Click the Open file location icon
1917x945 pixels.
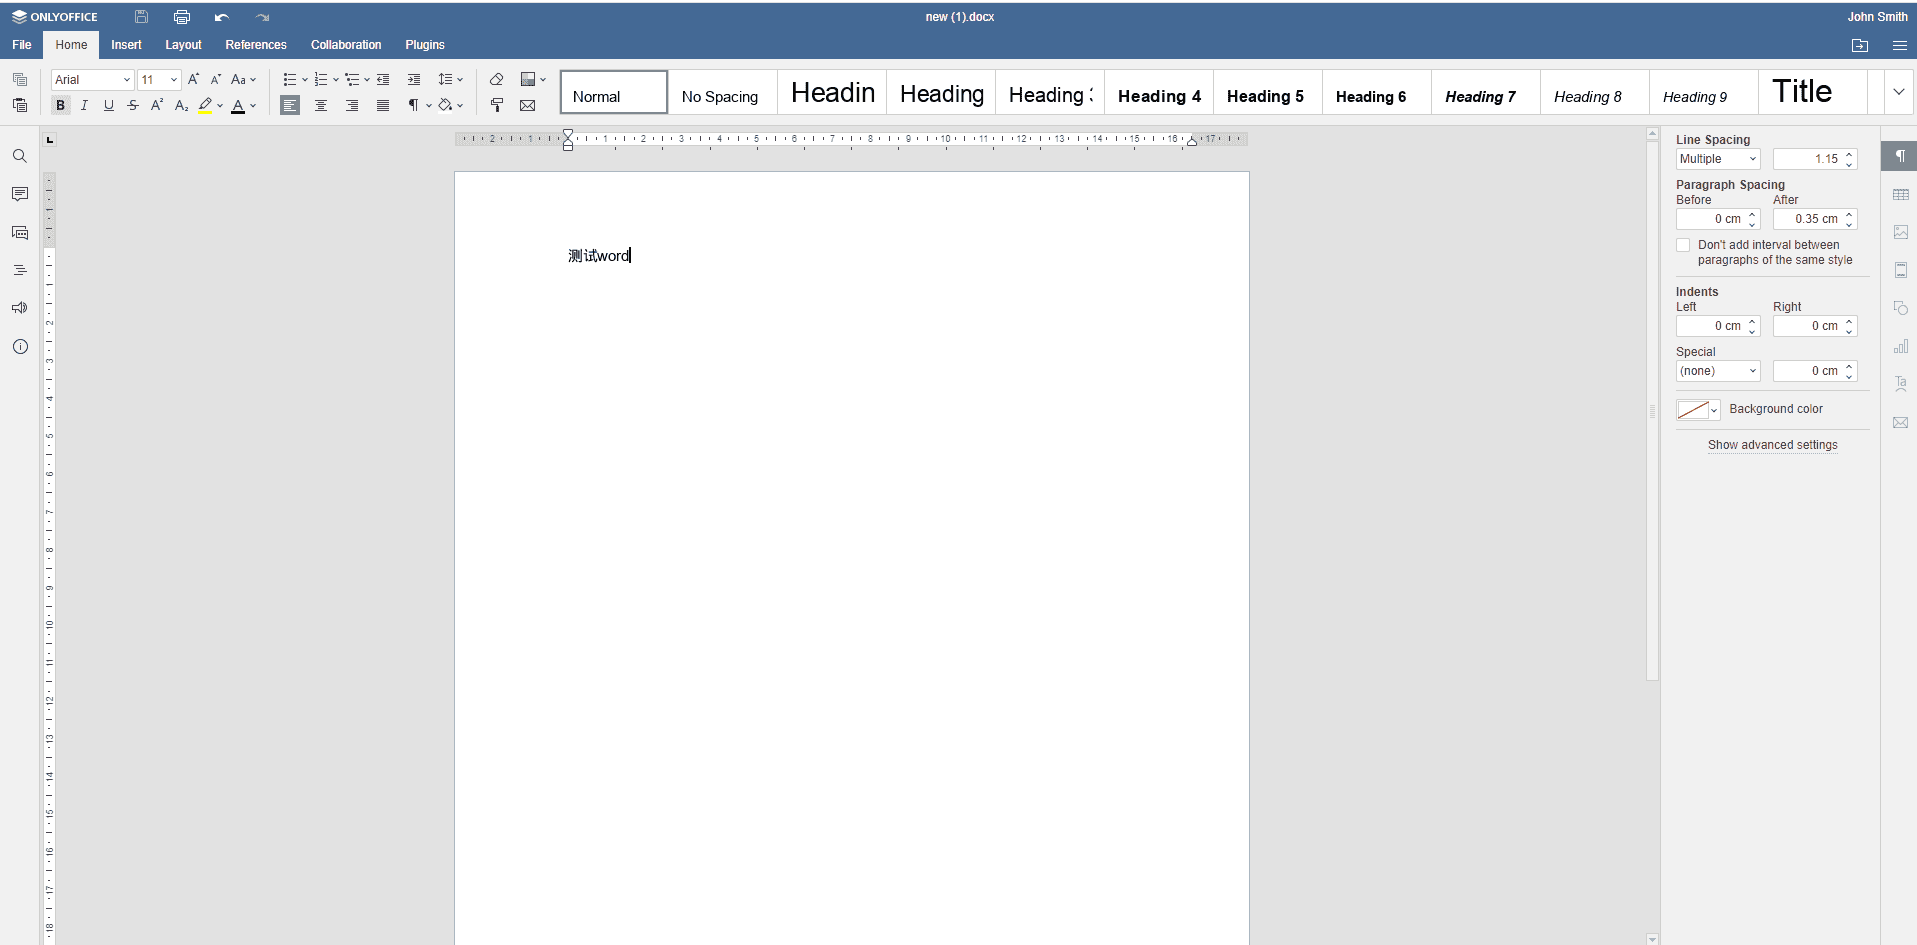point(1860,45)
